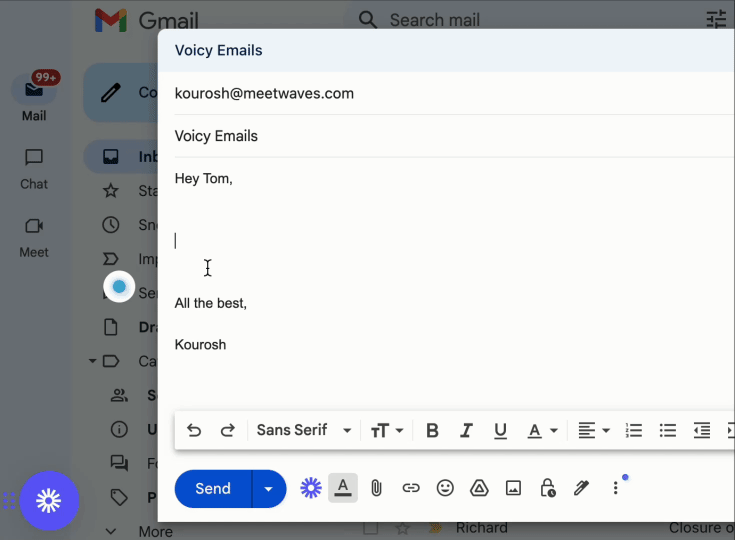The image size is (735, 540).
Task: Open the text color picker
Action: pyautogui.click(x=543, y=430)
